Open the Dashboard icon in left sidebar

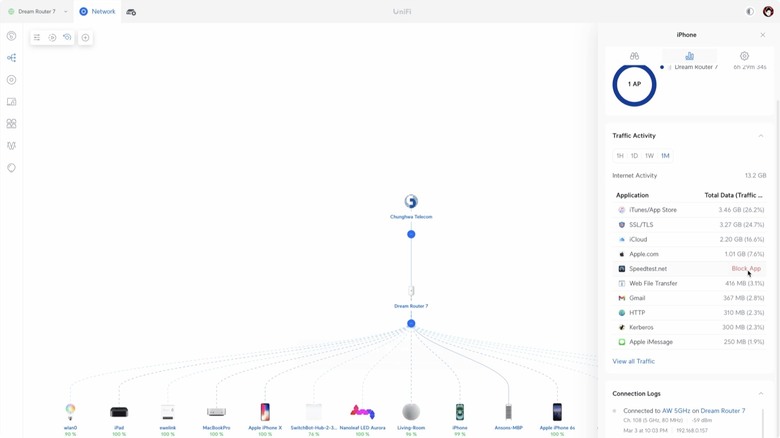[x=11, y=36]
